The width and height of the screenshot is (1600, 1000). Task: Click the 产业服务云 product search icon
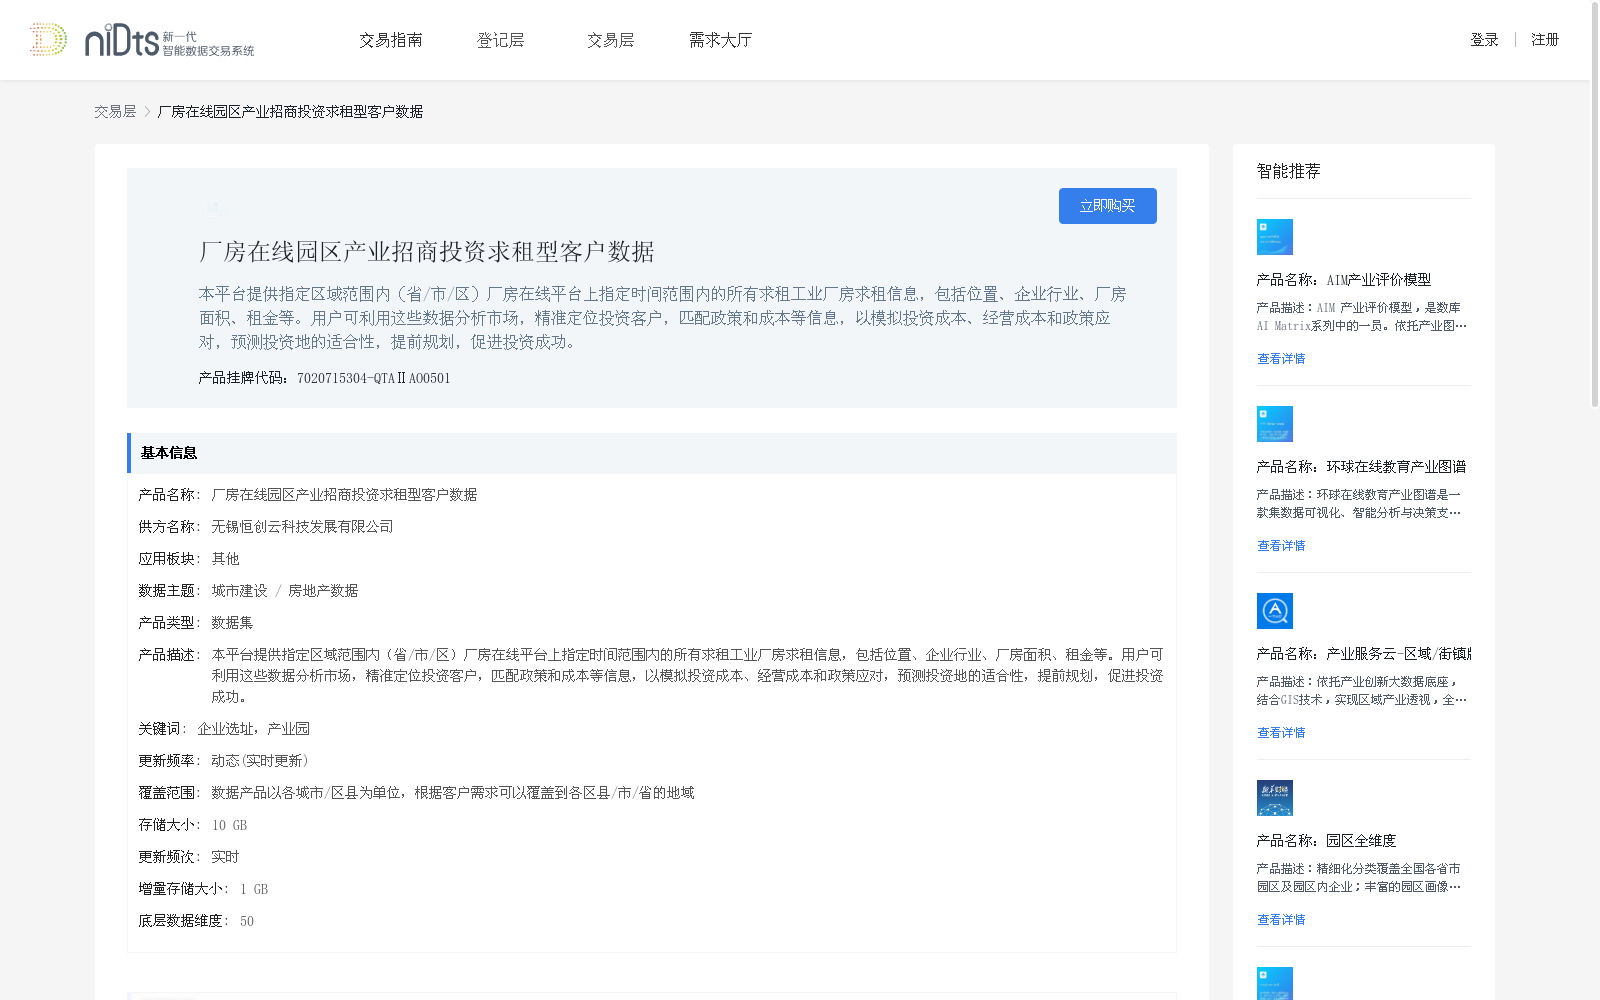1275,611
